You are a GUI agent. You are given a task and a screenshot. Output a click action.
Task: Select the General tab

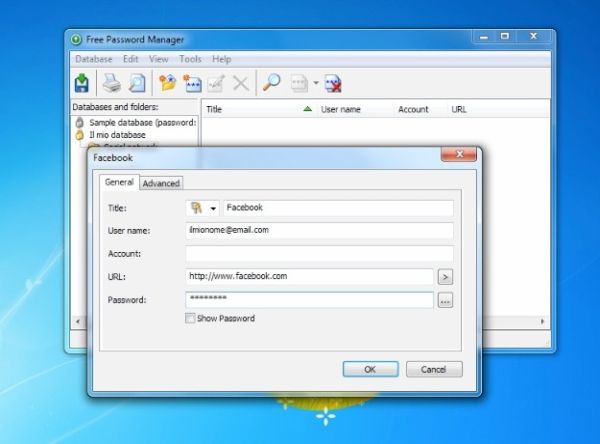119,182
